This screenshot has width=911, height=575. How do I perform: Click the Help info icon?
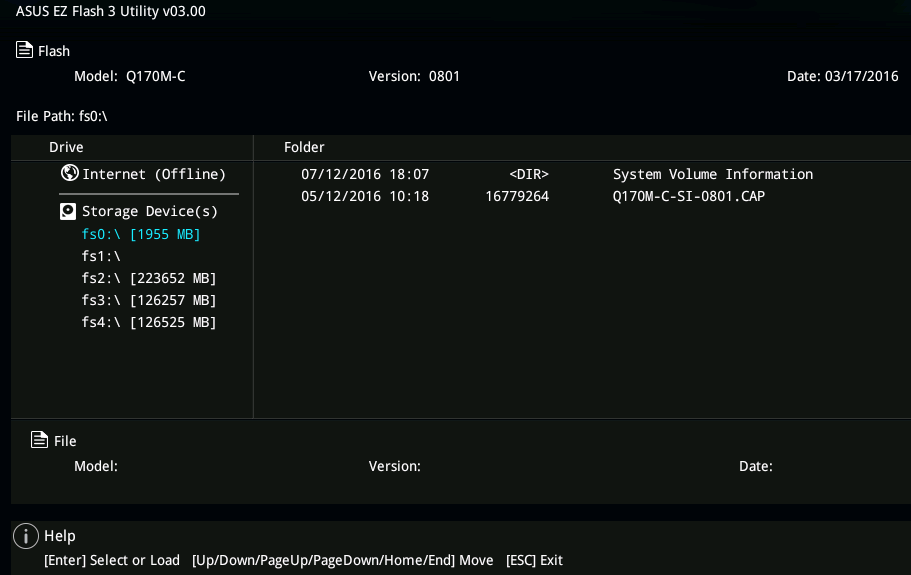pos(26,536)
